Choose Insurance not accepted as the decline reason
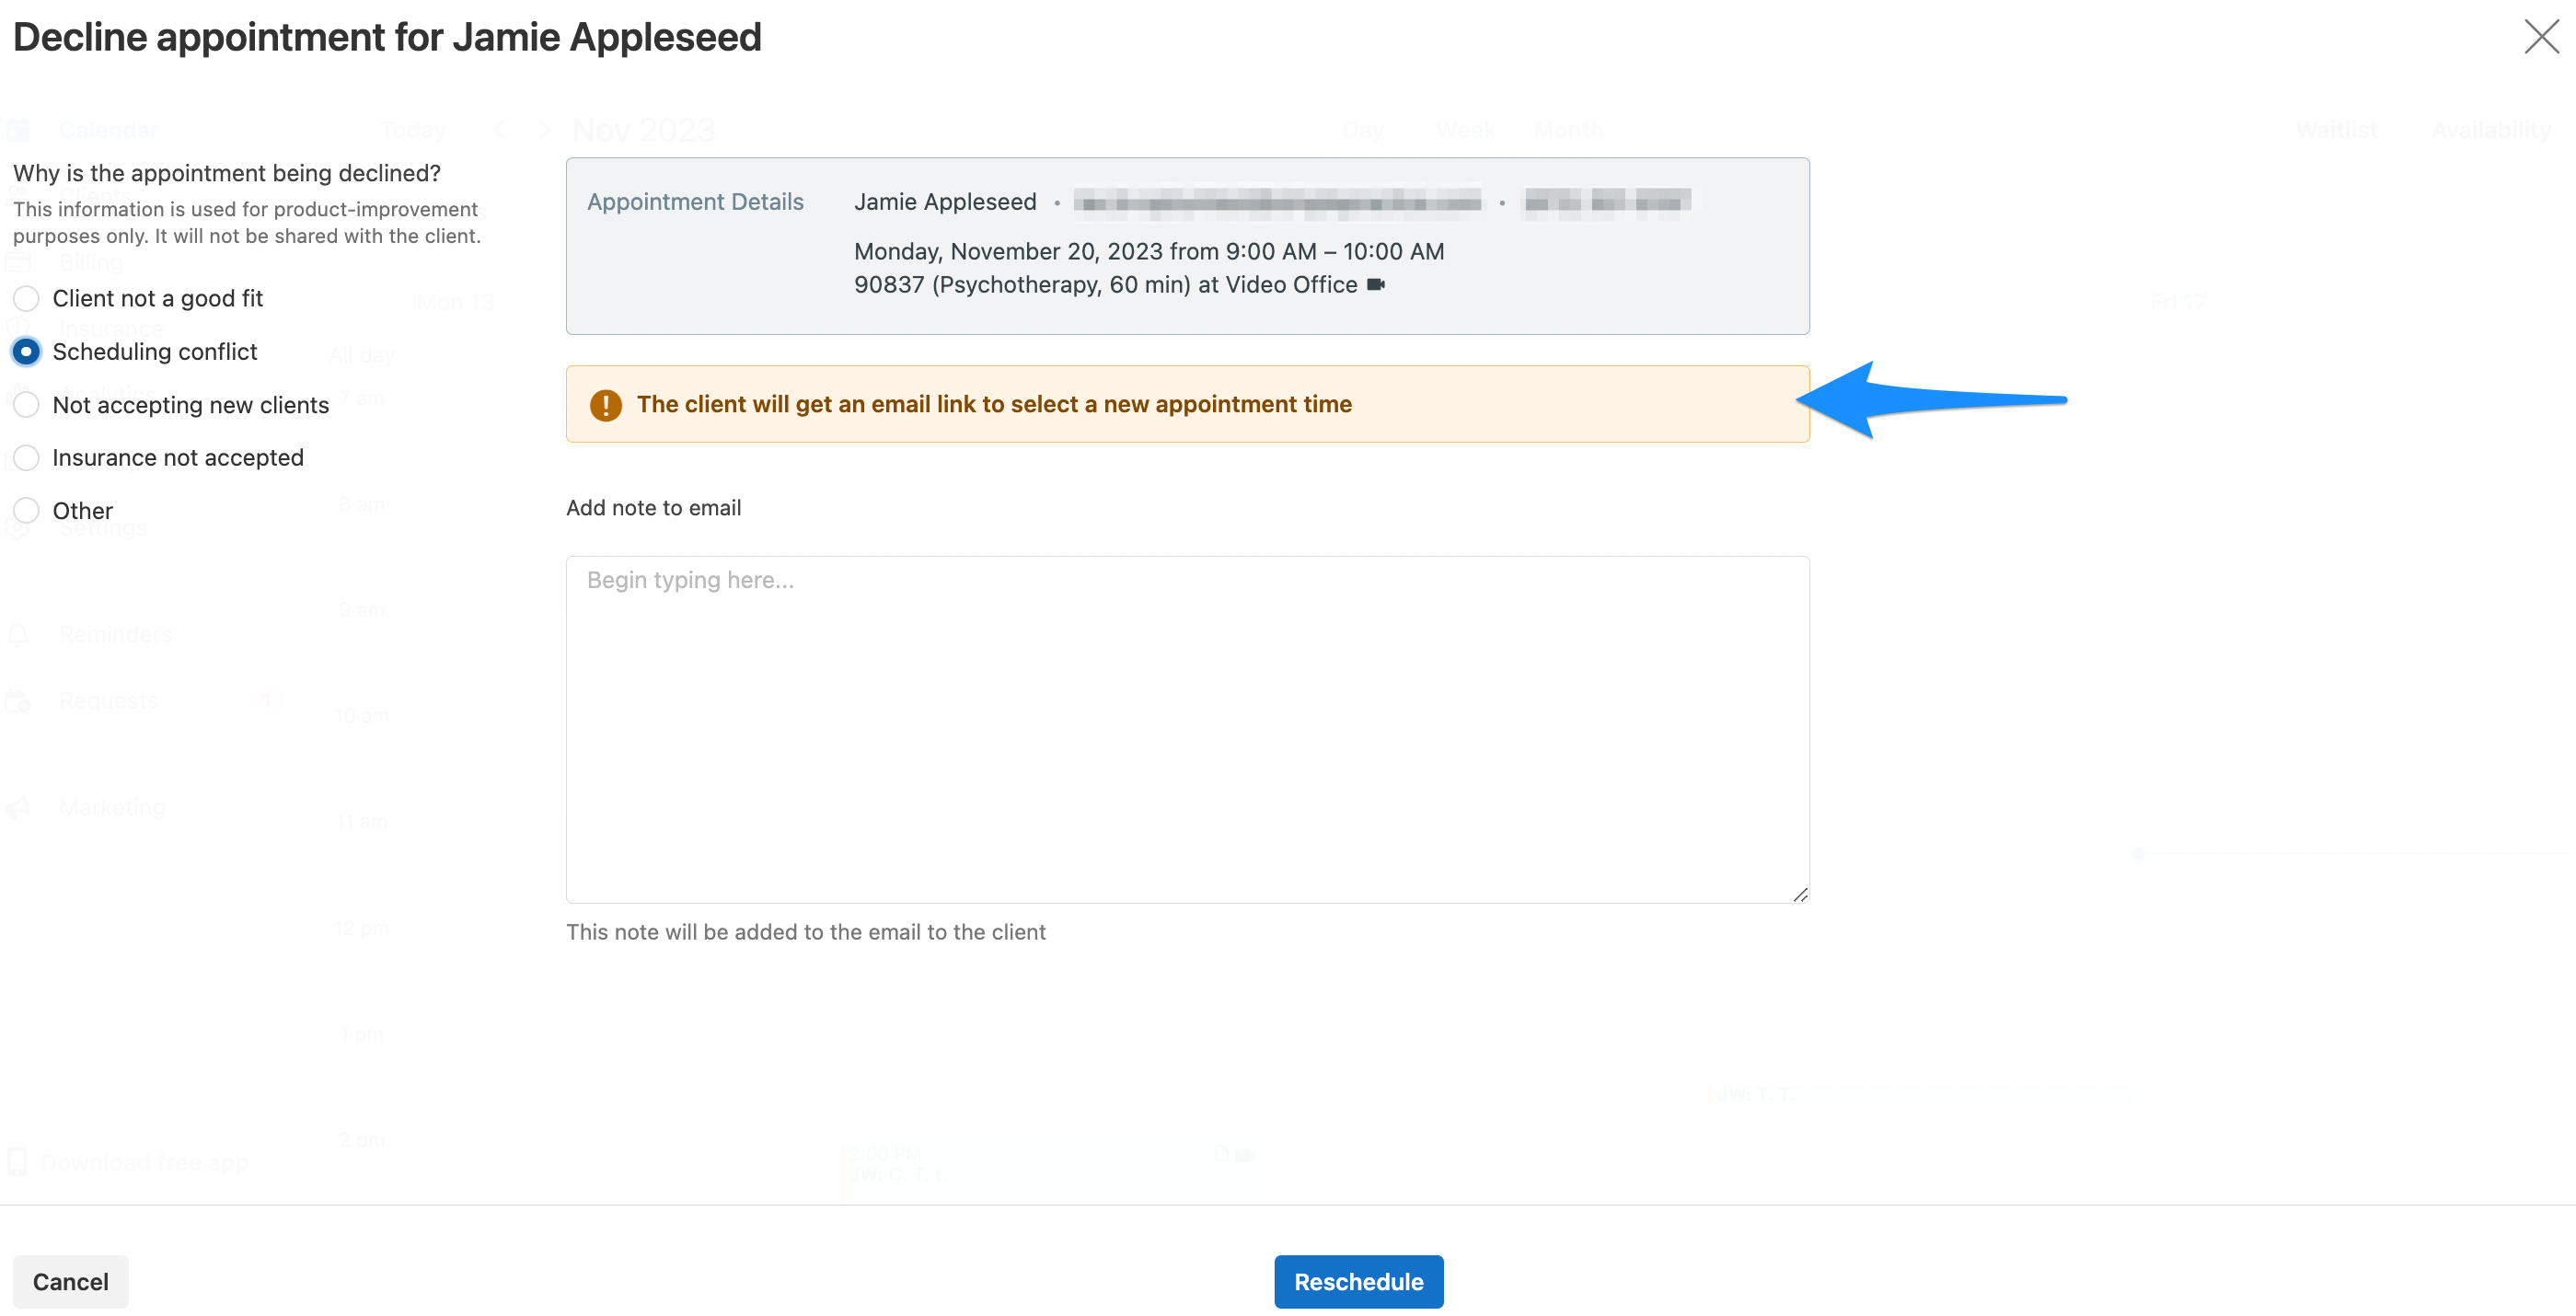 26,457
